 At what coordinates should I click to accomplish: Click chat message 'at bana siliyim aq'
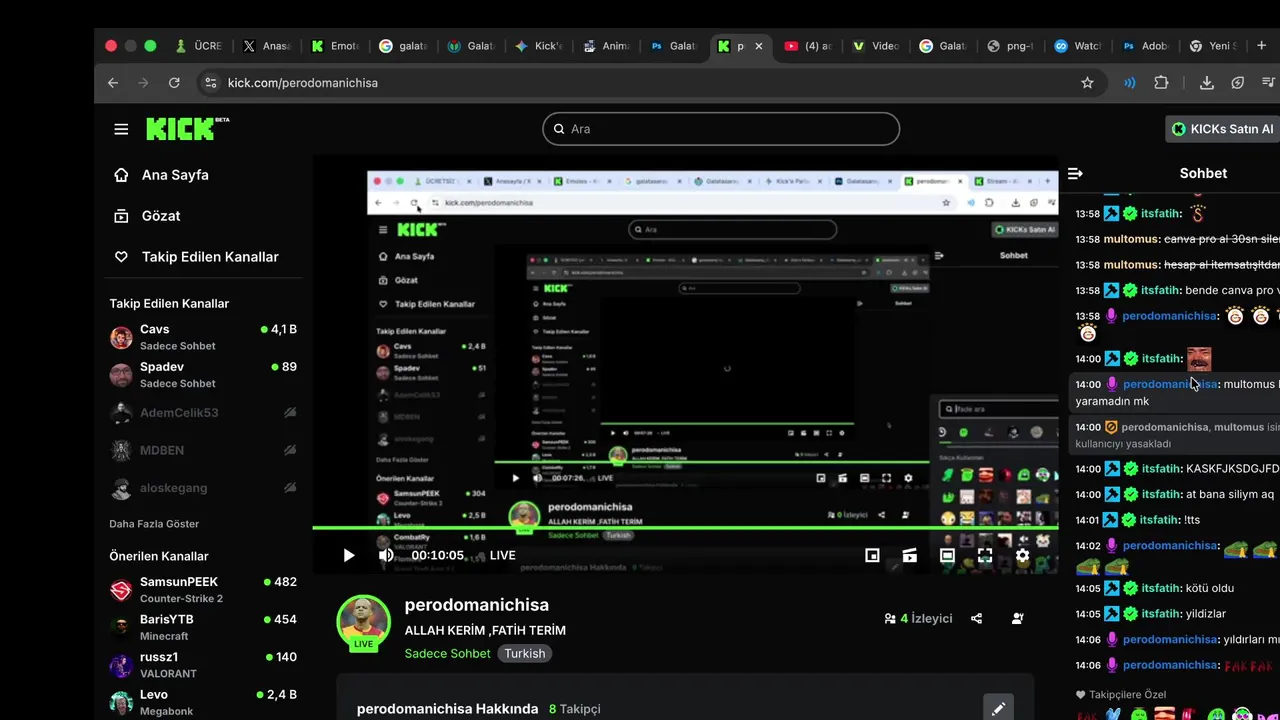tap(1230, 494)
